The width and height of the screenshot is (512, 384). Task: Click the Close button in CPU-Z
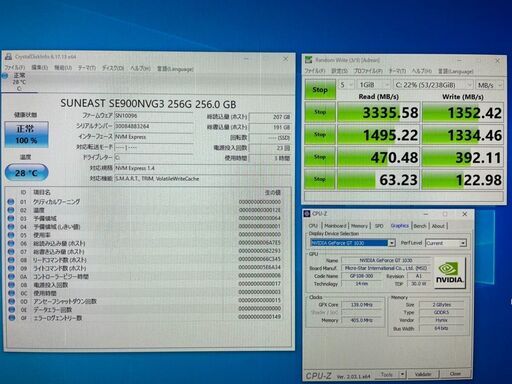[x=455, y=374]
